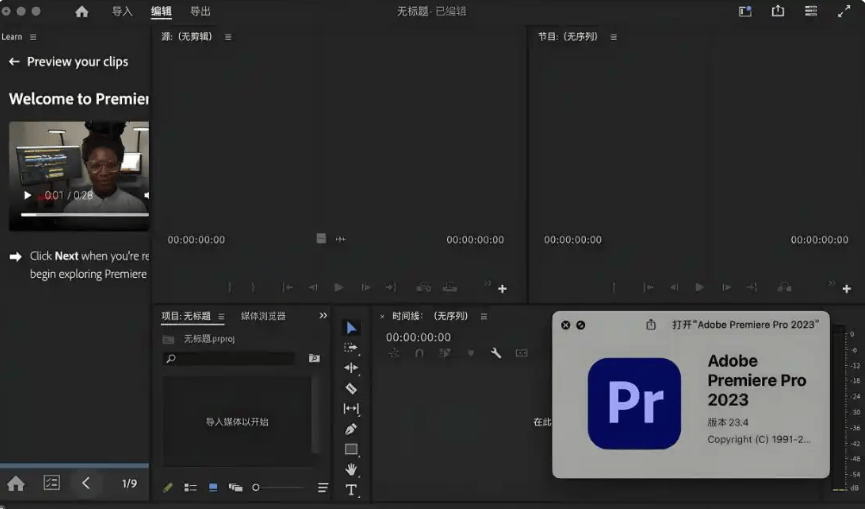This screenshot has width=865, height=509.
Task: Expand hidden panel tabs with double chevron
Action: pos(323,316)
